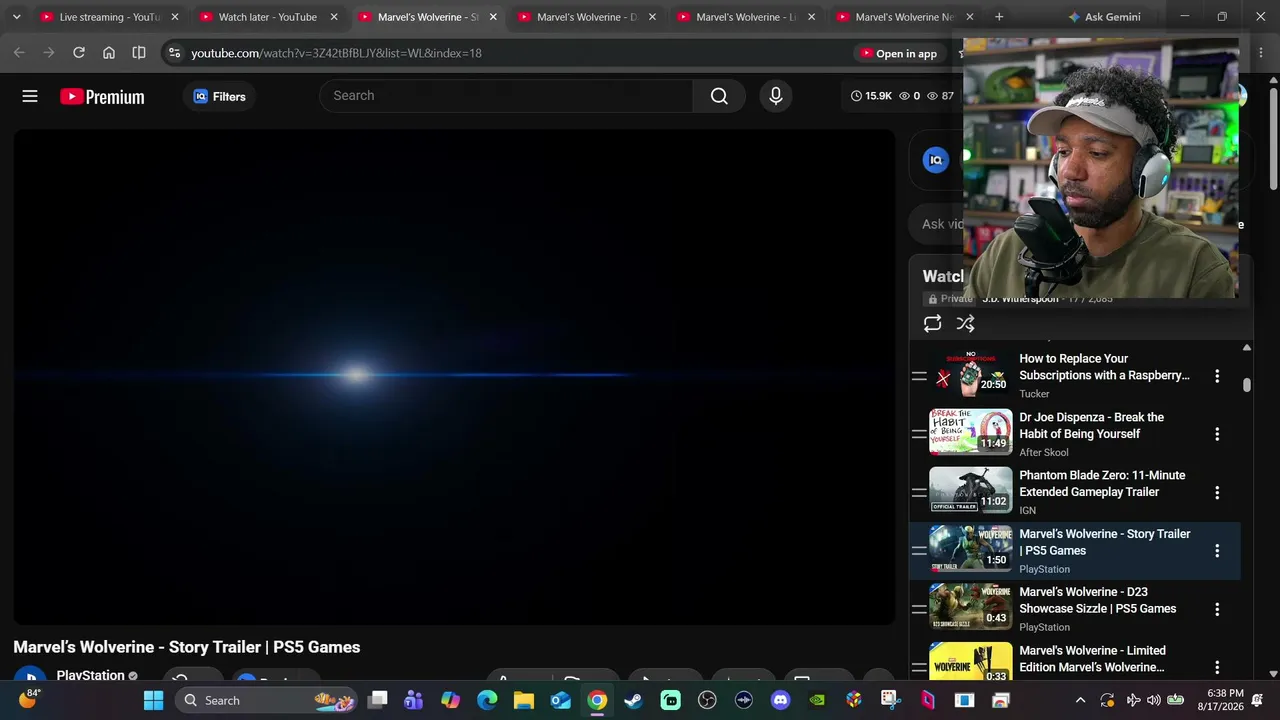The width and height of the screenshot is (1280, 720).
Task: Grab reorder handle for Dr Joe Dispenza video
Action: click(919, 434)
